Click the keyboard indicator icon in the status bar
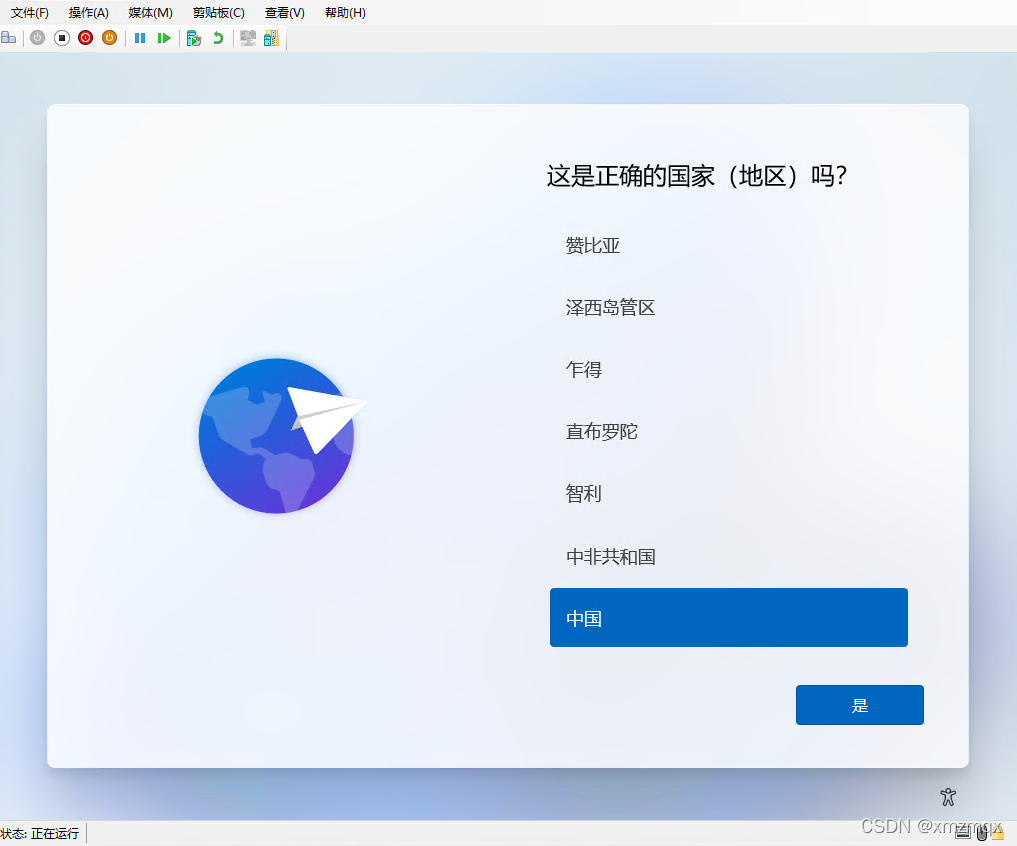 point(963,833)
